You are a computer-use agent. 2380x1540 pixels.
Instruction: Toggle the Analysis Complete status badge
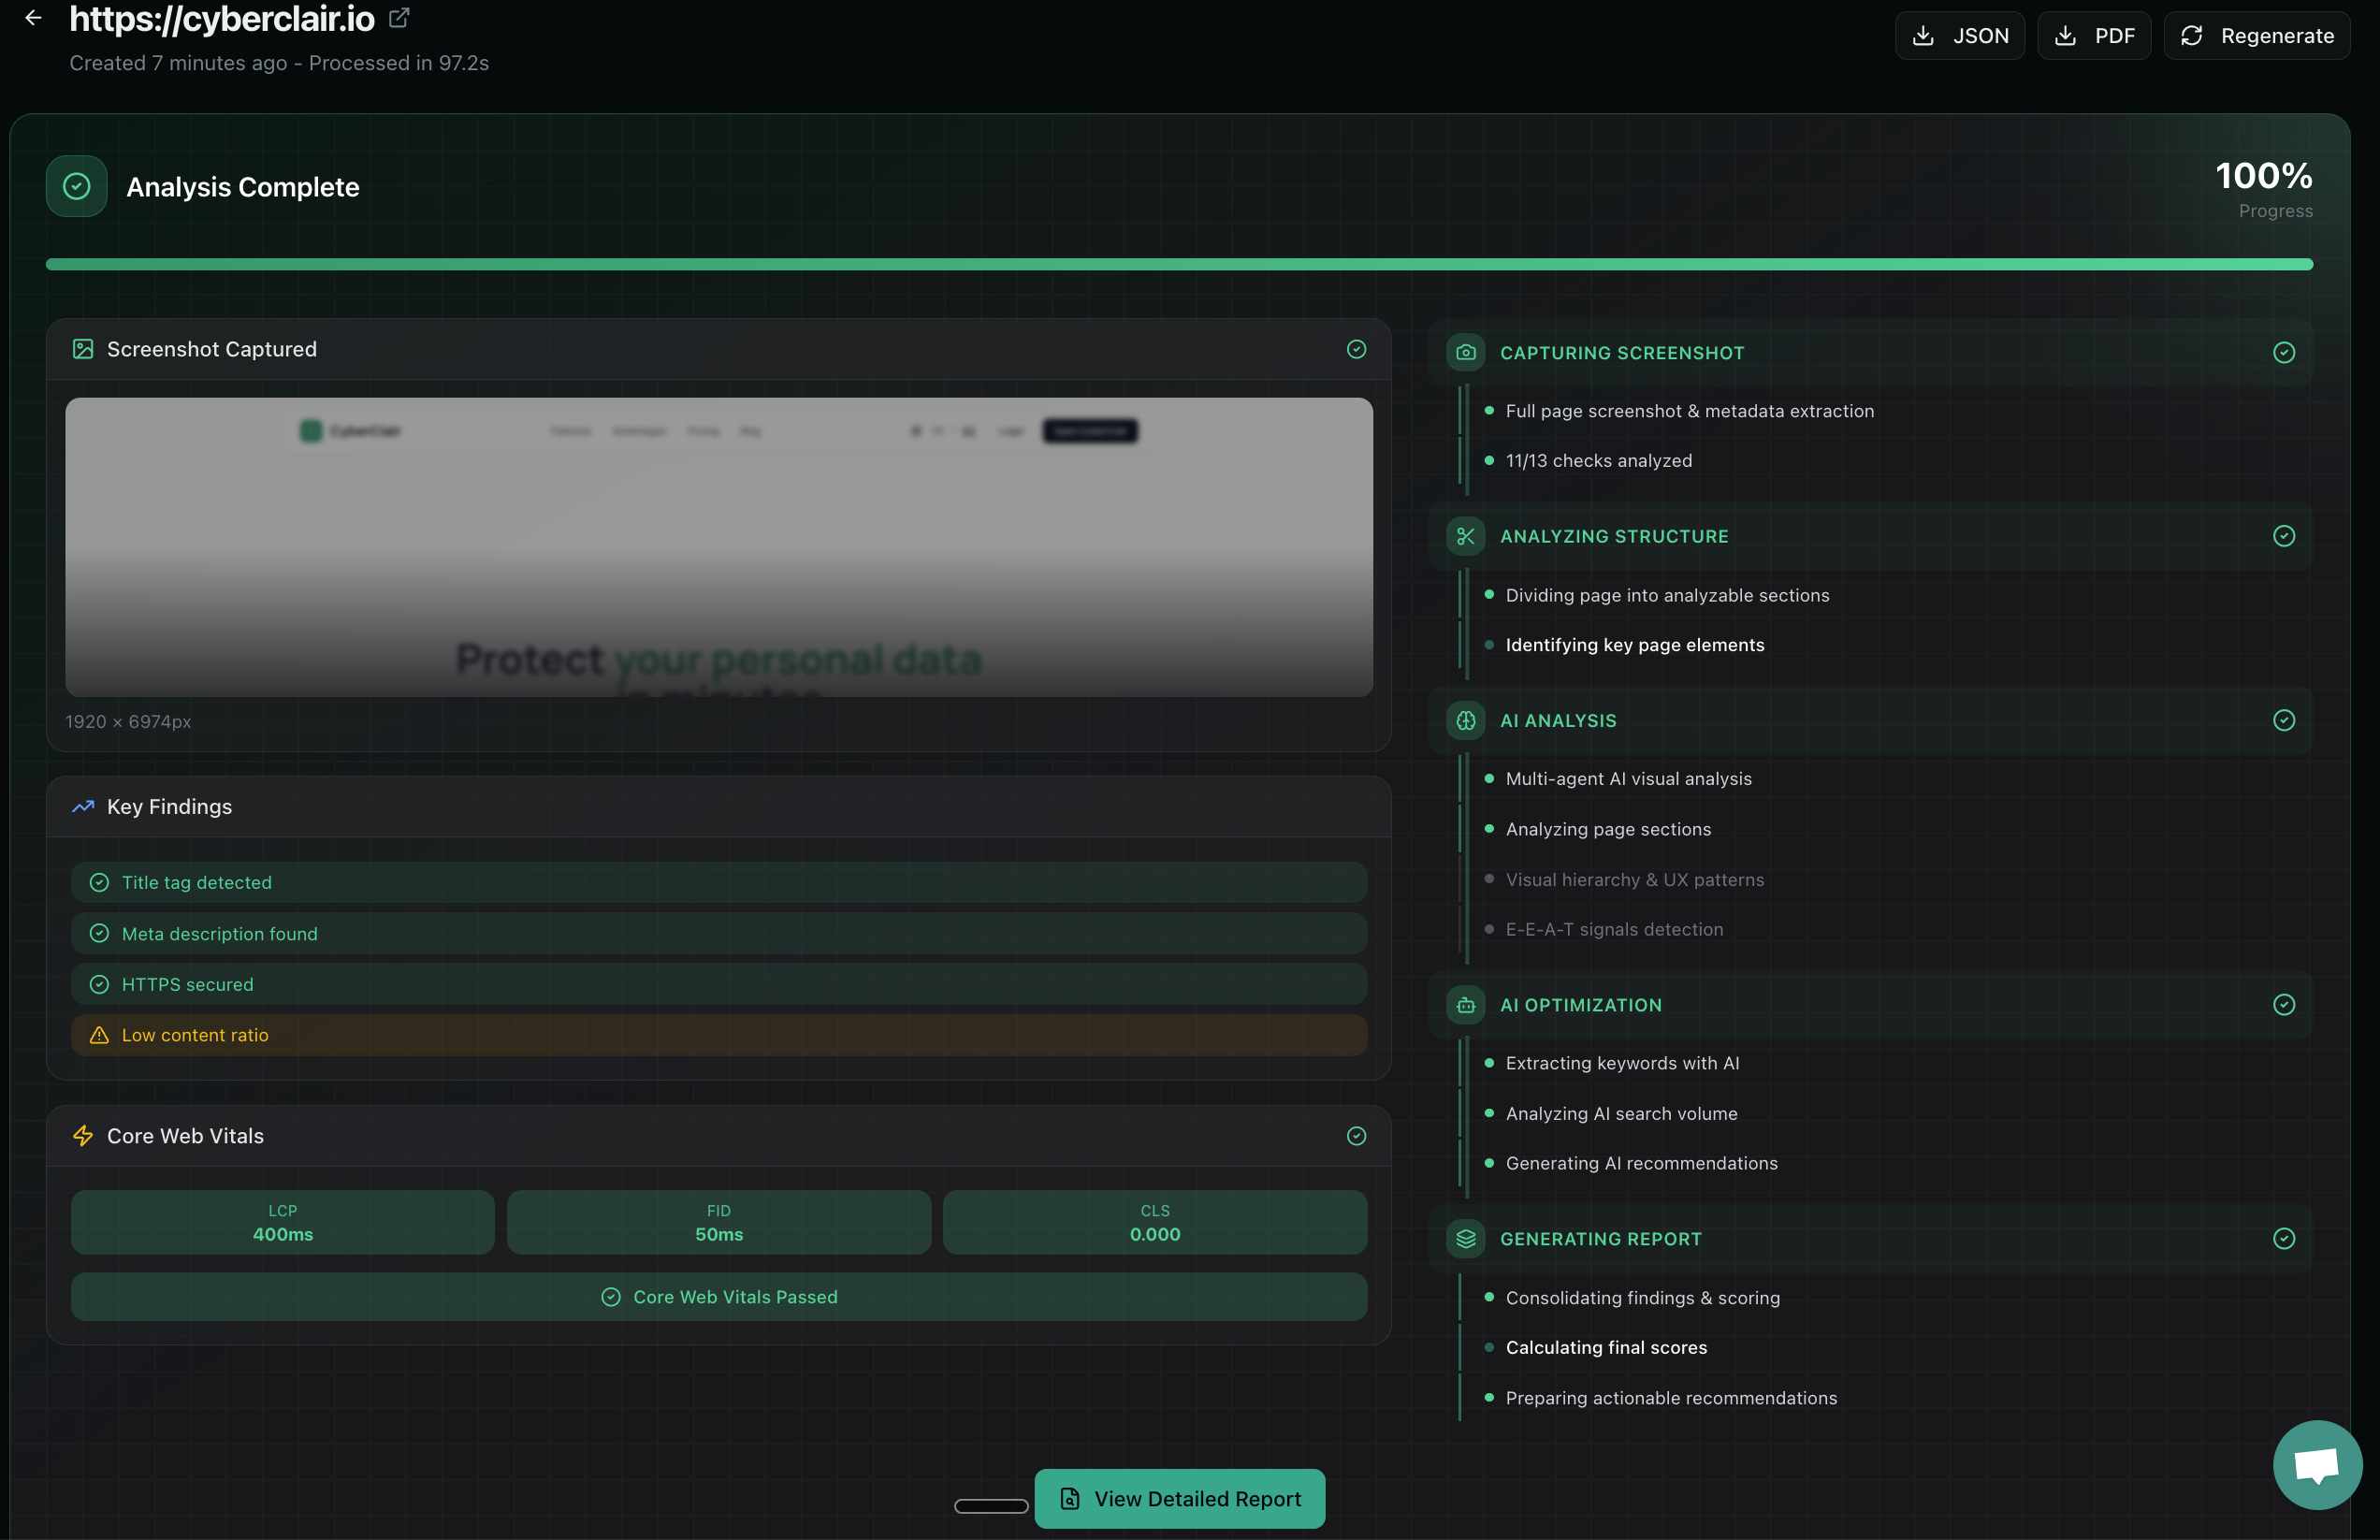tap(76, 185)
